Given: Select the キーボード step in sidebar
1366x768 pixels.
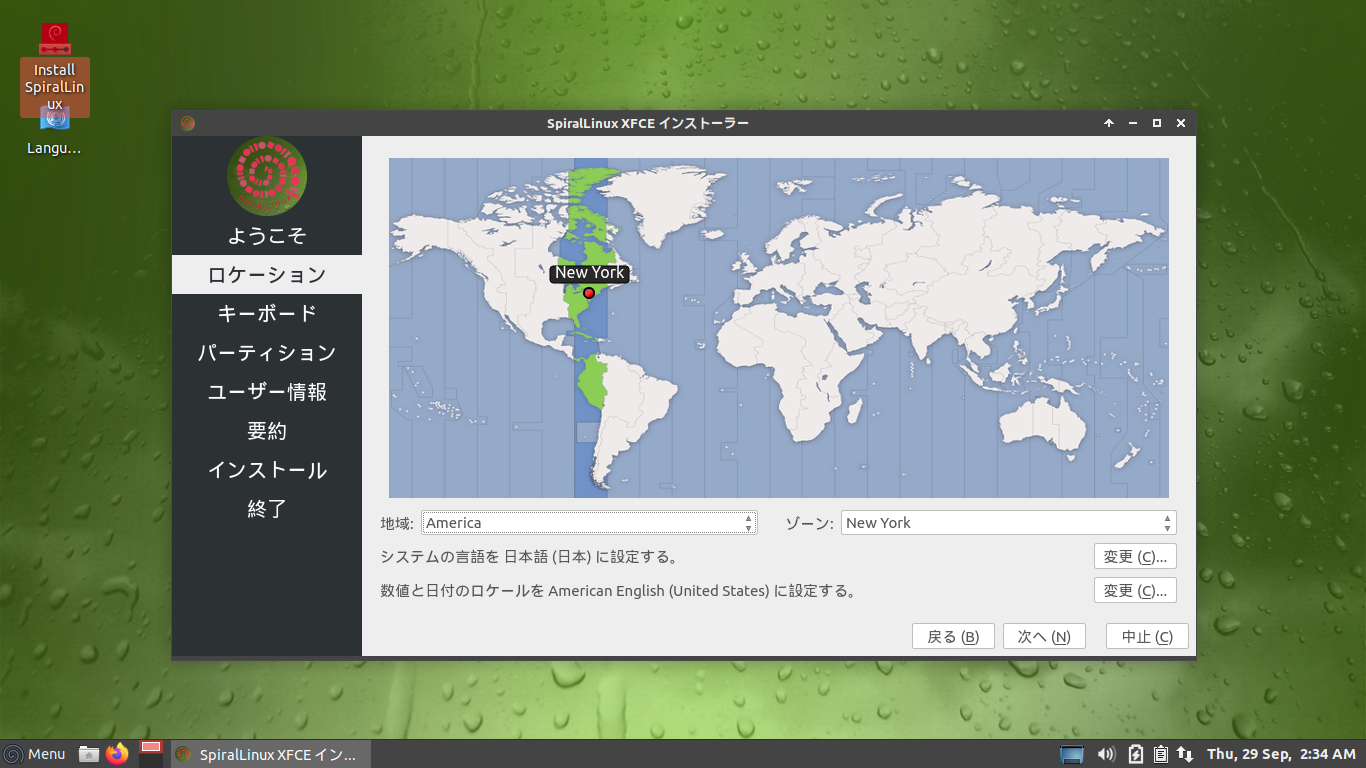Looking at the screenshot, I should (x=267, y=313).
